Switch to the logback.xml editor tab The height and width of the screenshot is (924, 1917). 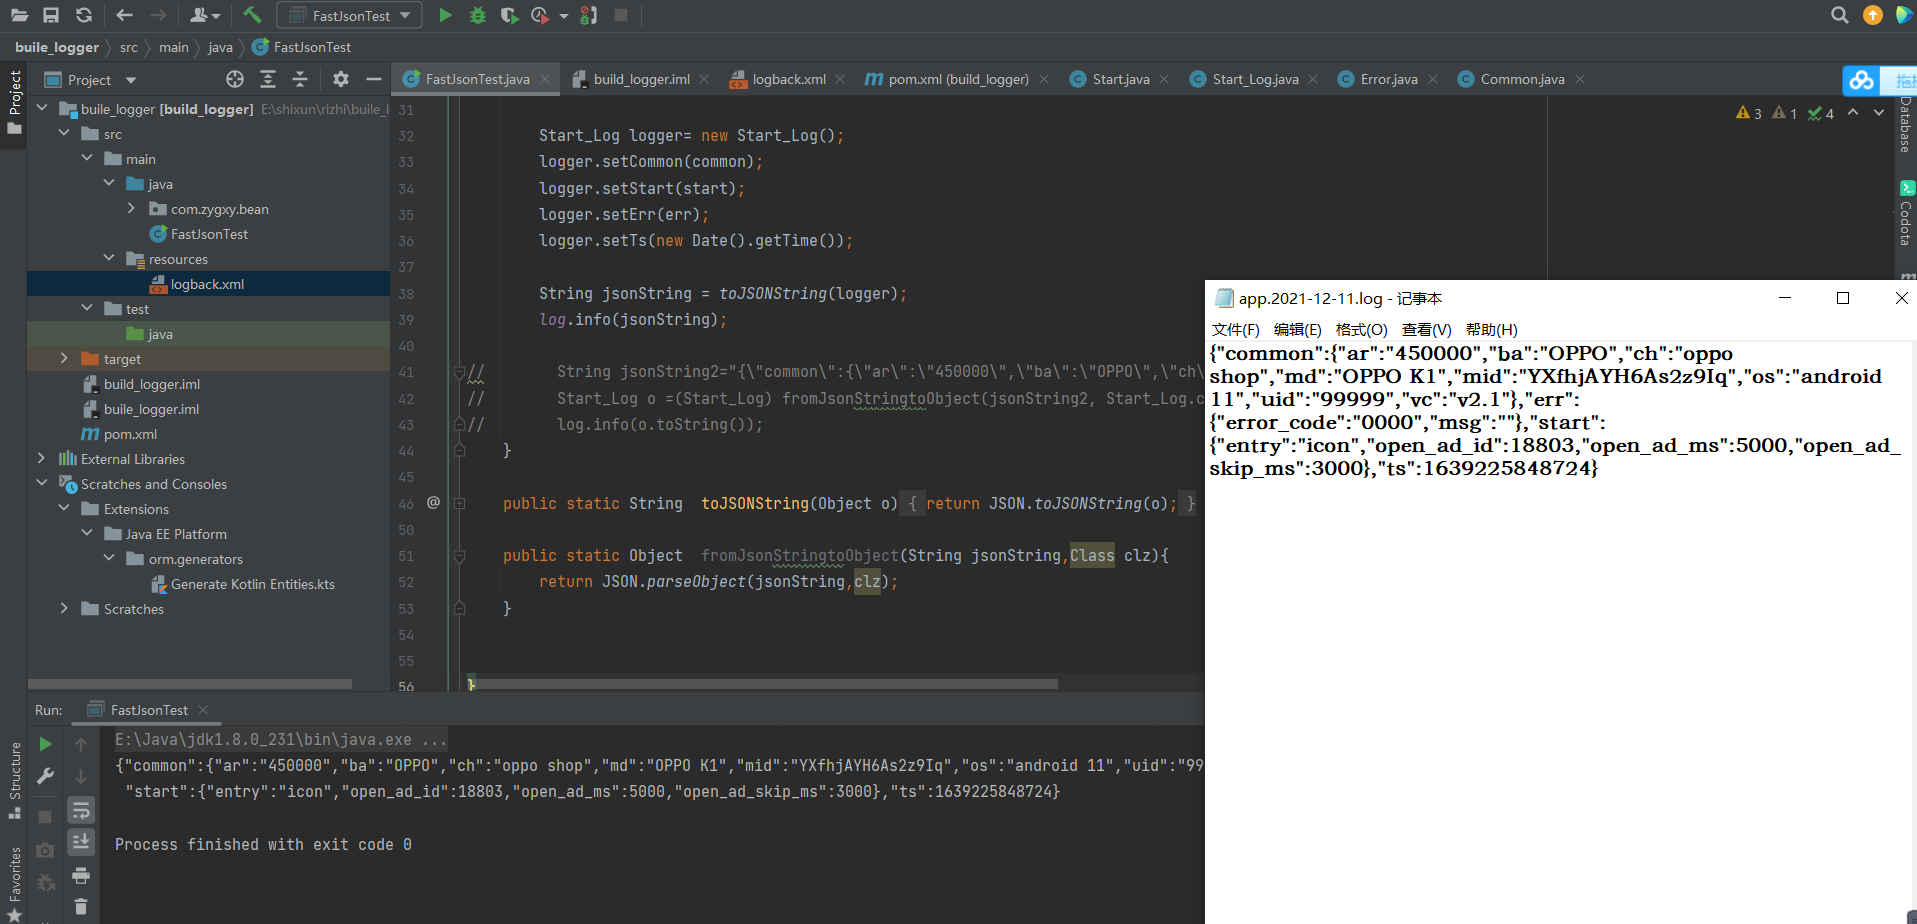tap(789, 79)
